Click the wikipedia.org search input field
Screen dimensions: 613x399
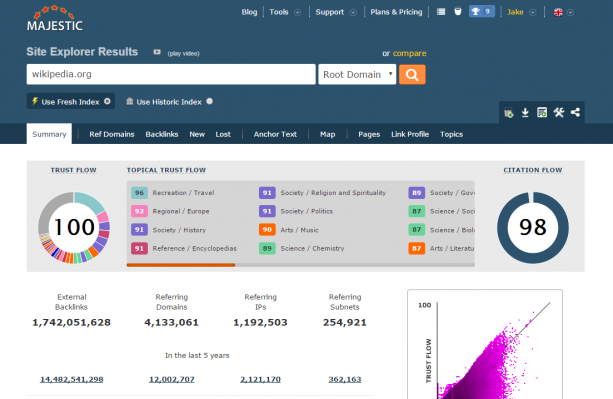pos(171,74)
